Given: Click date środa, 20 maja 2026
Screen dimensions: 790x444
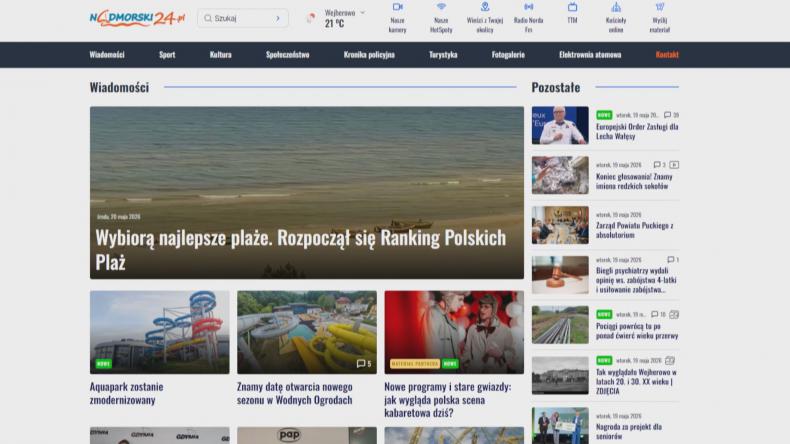Looking at the screenshot, I should tap(118, 217).
